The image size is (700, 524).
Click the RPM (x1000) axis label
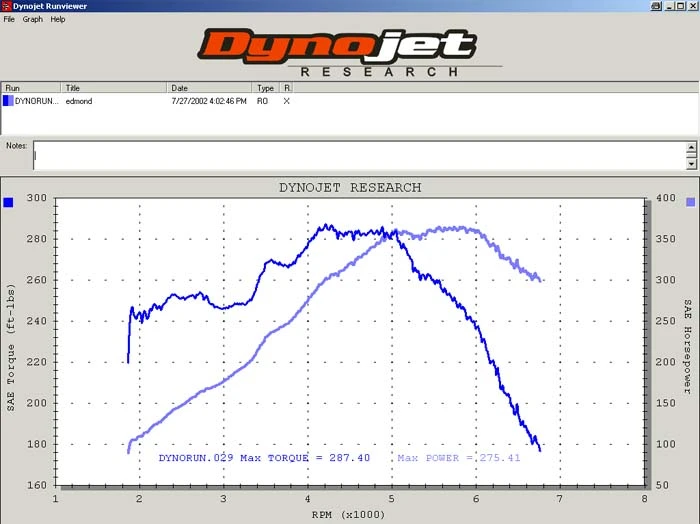coord(348,515)
